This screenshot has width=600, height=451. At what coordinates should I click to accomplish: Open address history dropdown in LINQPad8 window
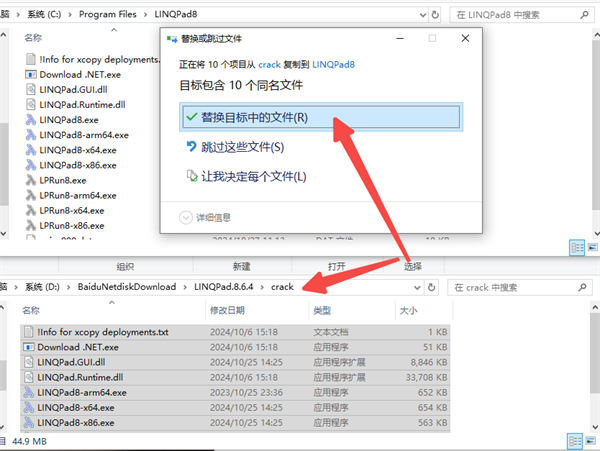pyautogui.click(x=423, y=15)
